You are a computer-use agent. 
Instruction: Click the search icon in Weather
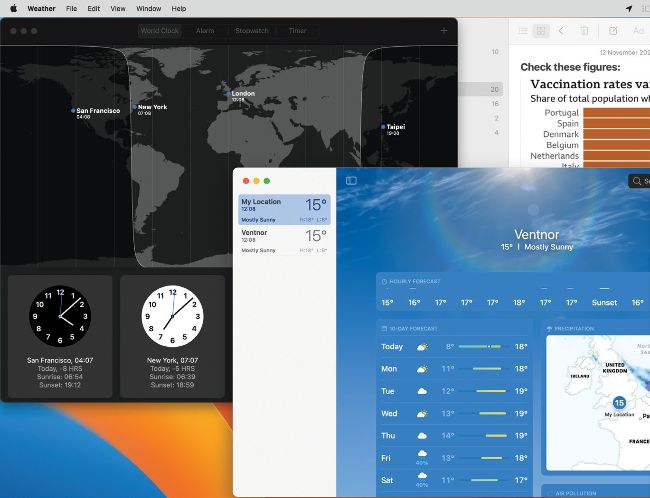tap(636, 181)
